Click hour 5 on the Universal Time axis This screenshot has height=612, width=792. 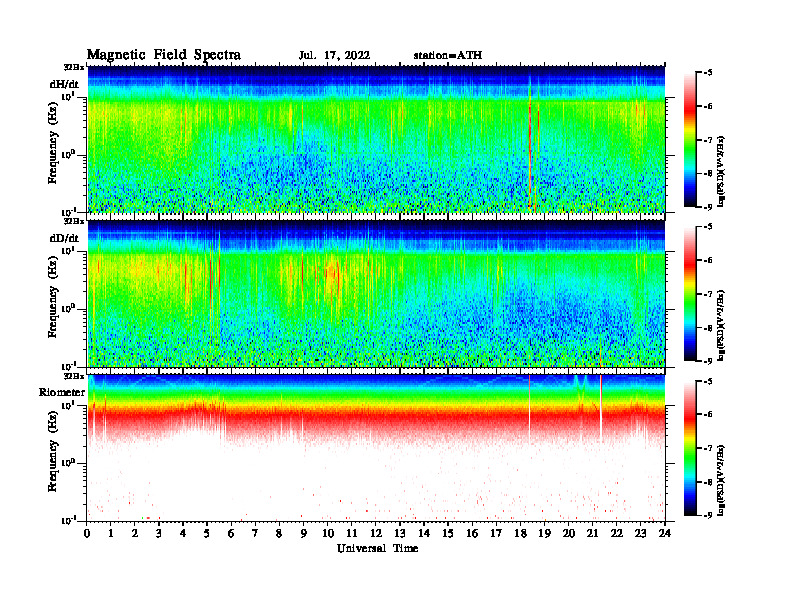coord(207,534)
